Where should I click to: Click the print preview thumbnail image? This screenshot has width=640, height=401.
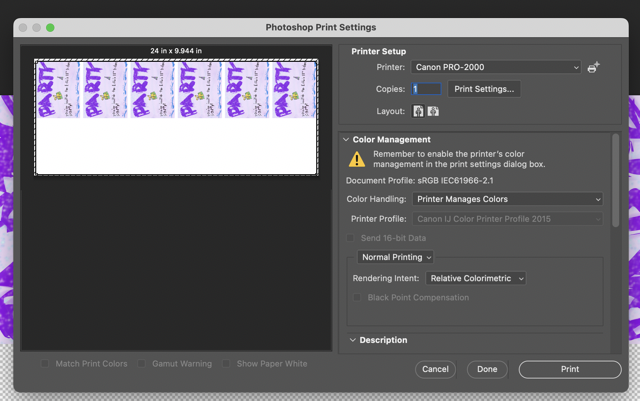point(177,116)
